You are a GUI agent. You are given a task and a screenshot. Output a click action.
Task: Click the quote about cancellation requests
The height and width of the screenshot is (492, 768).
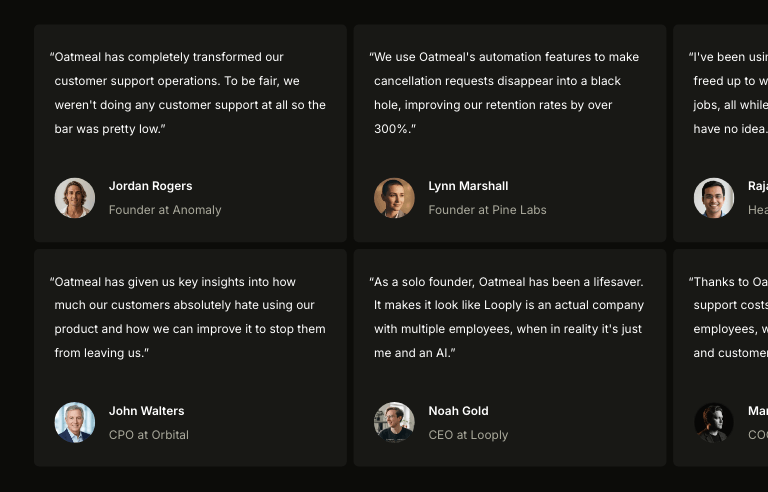506,93
